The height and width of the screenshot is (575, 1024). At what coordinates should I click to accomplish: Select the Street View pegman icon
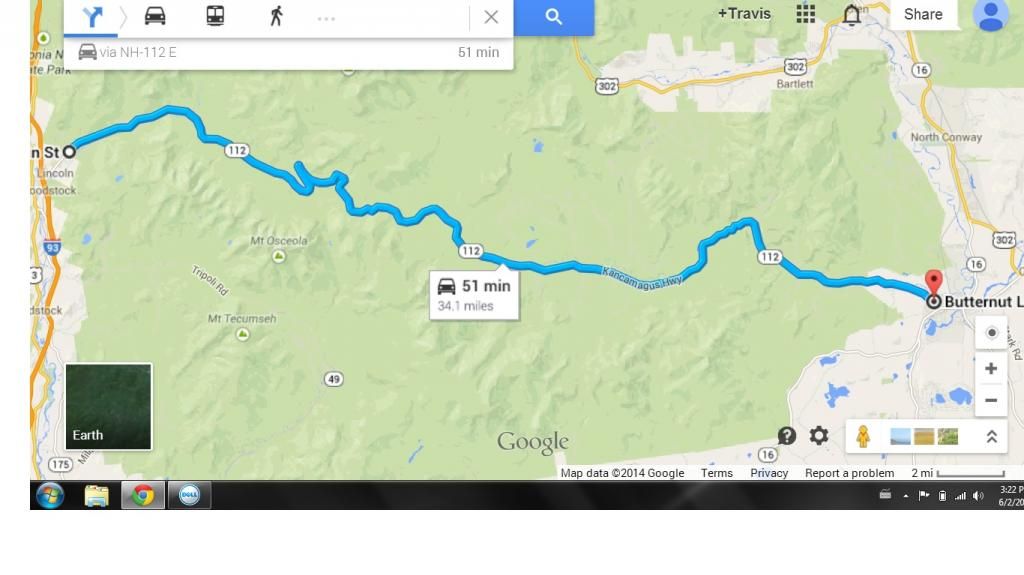tap(863, 436)
